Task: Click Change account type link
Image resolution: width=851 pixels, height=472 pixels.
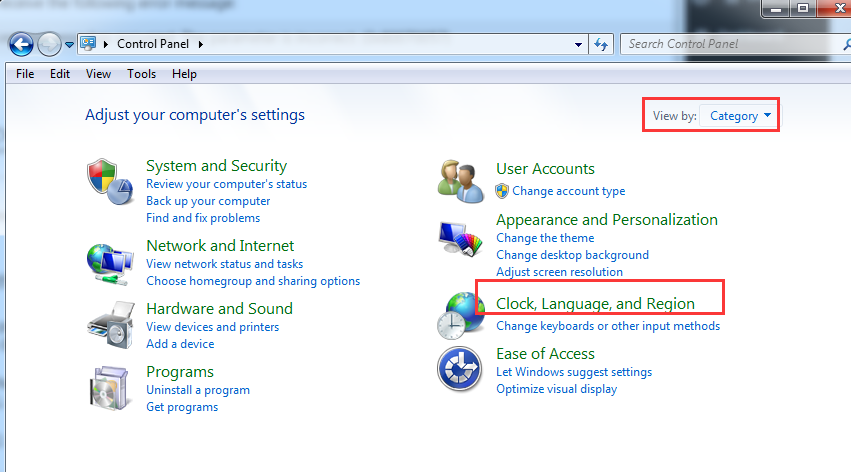Action: click(568, 191)
